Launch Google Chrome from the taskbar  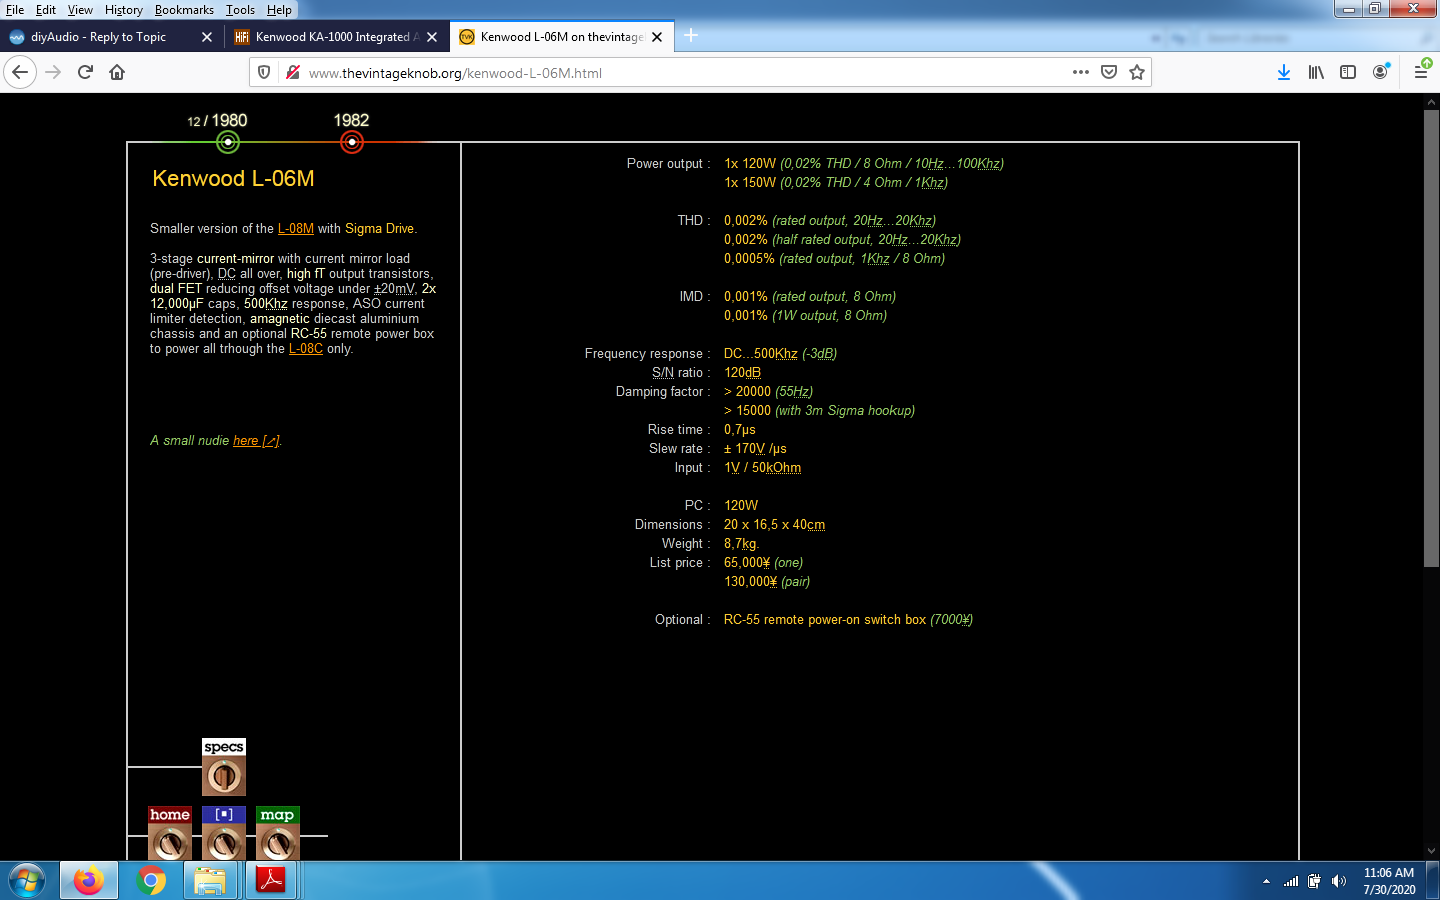[x=151, y=881]
